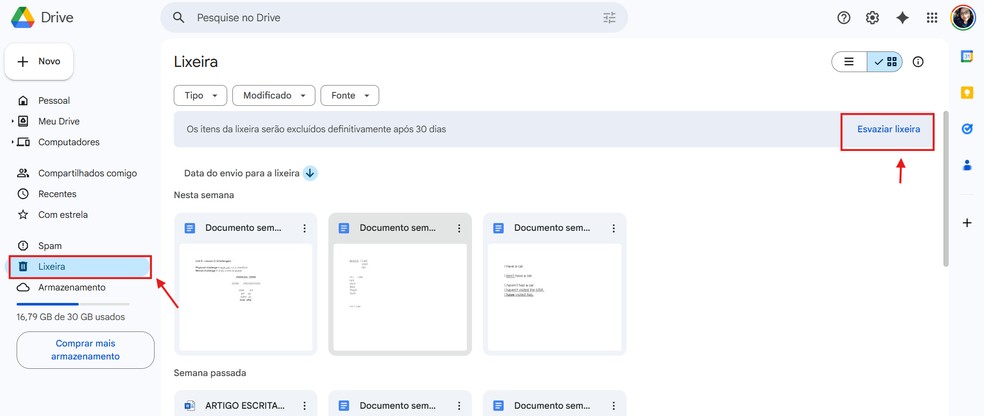Click the Help question mark icon
The height and width of the screenshot is (416, 984).
(844, 18)
